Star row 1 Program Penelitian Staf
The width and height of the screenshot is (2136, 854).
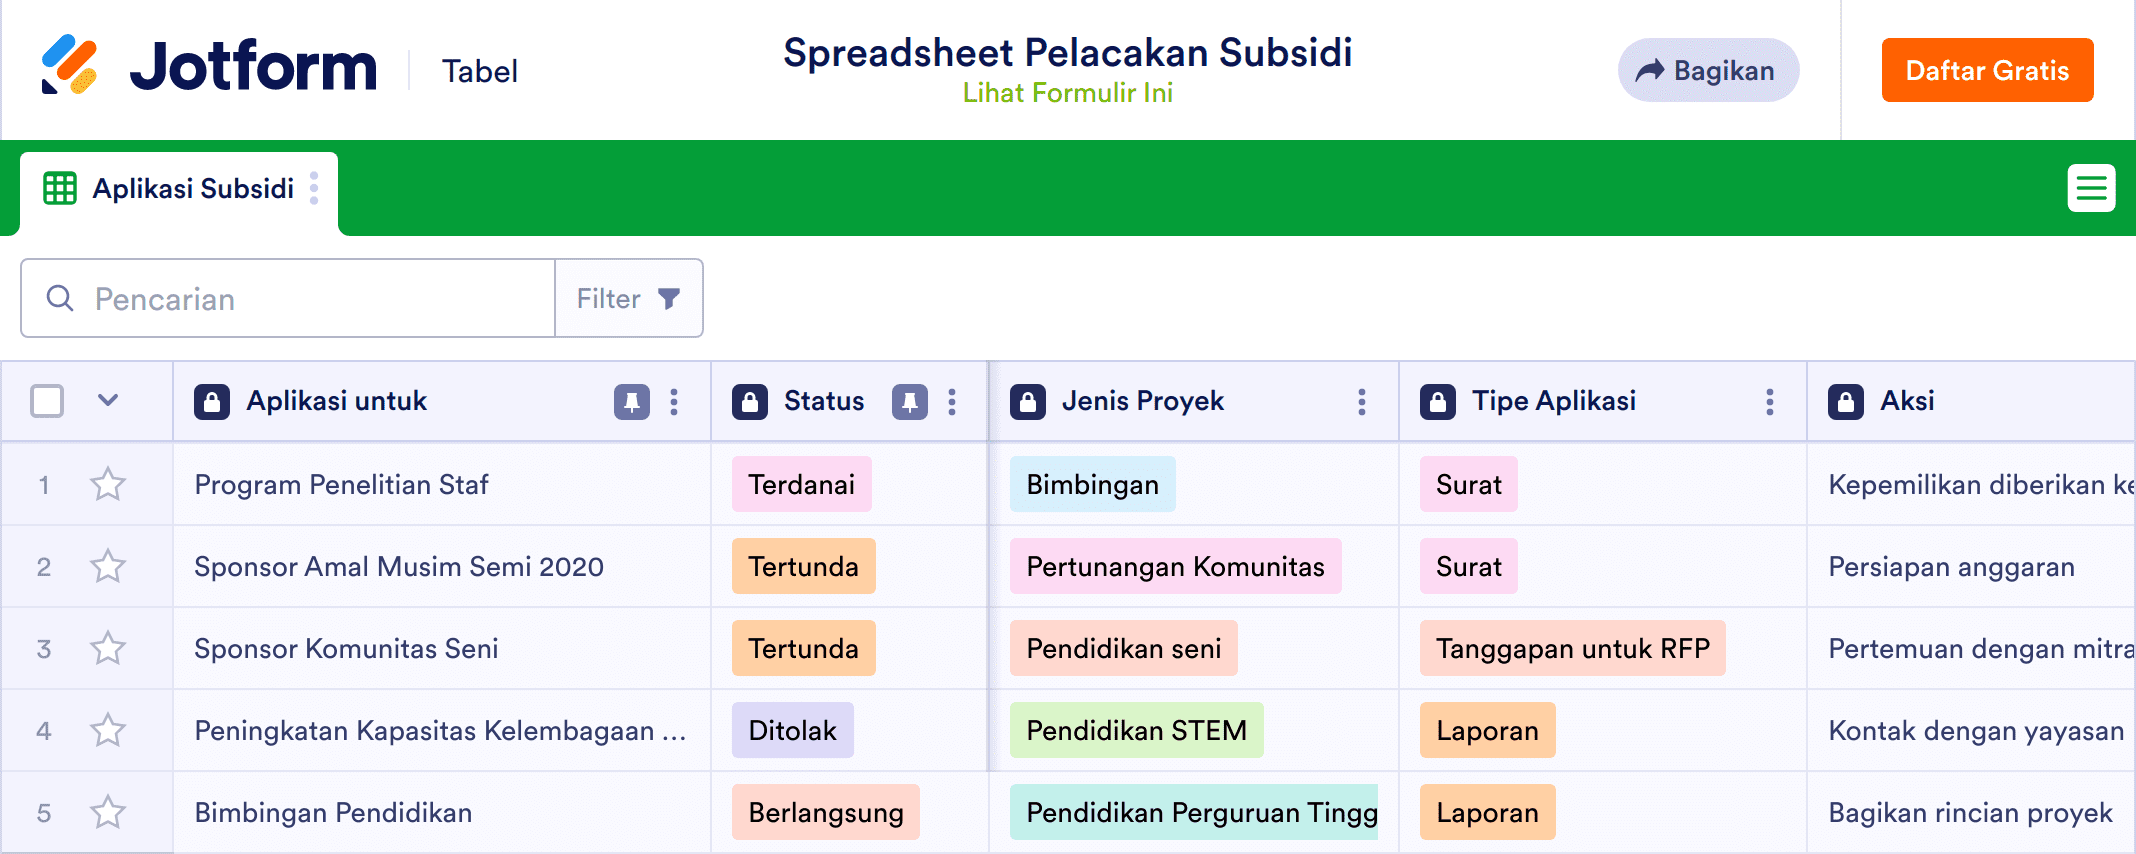coord(108,485)
